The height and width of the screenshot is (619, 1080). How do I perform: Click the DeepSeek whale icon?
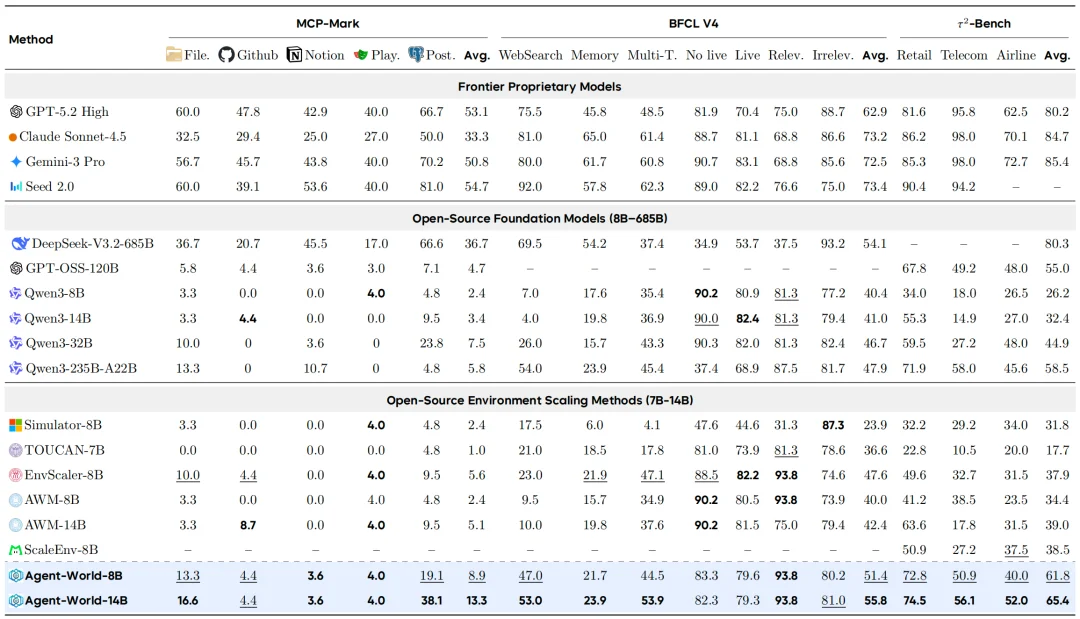tap(20, 243)
